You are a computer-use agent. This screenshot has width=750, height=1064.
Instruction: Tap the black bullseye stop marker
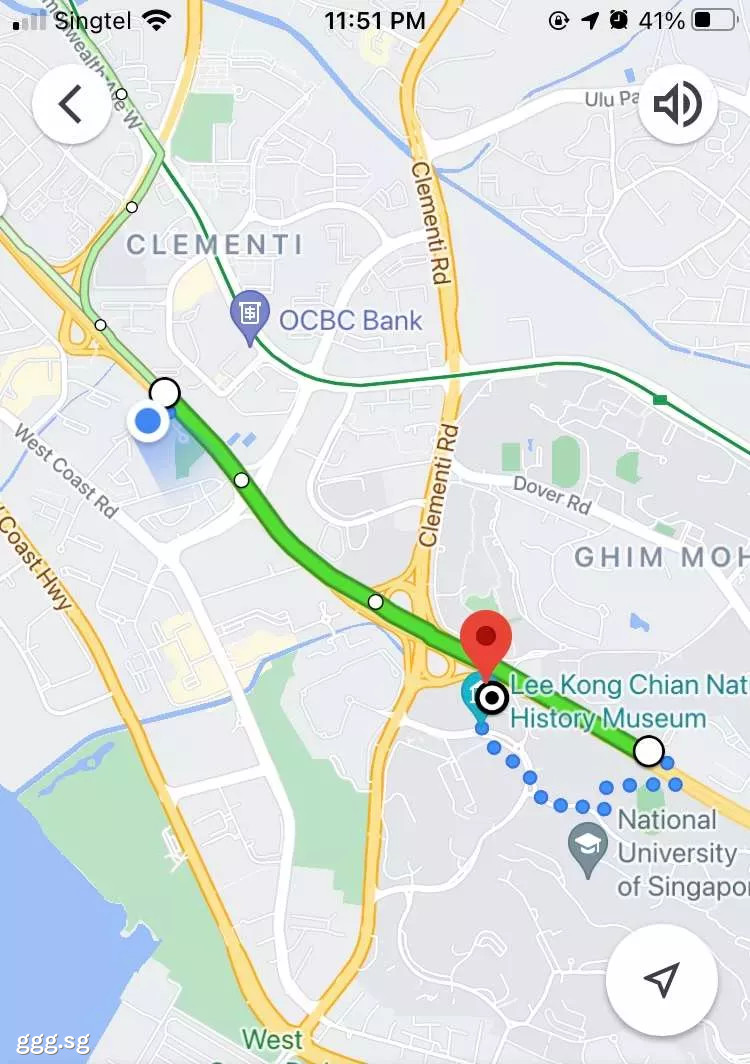pos(492,698)
